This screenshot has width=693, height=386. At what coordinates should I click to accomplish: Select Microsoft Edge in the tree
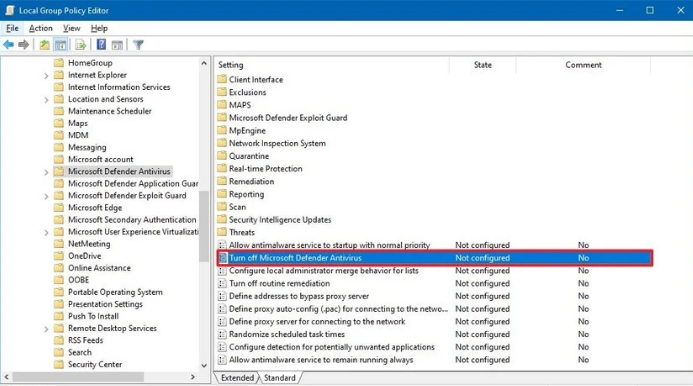pyautogui.click(x=95, y=208)
